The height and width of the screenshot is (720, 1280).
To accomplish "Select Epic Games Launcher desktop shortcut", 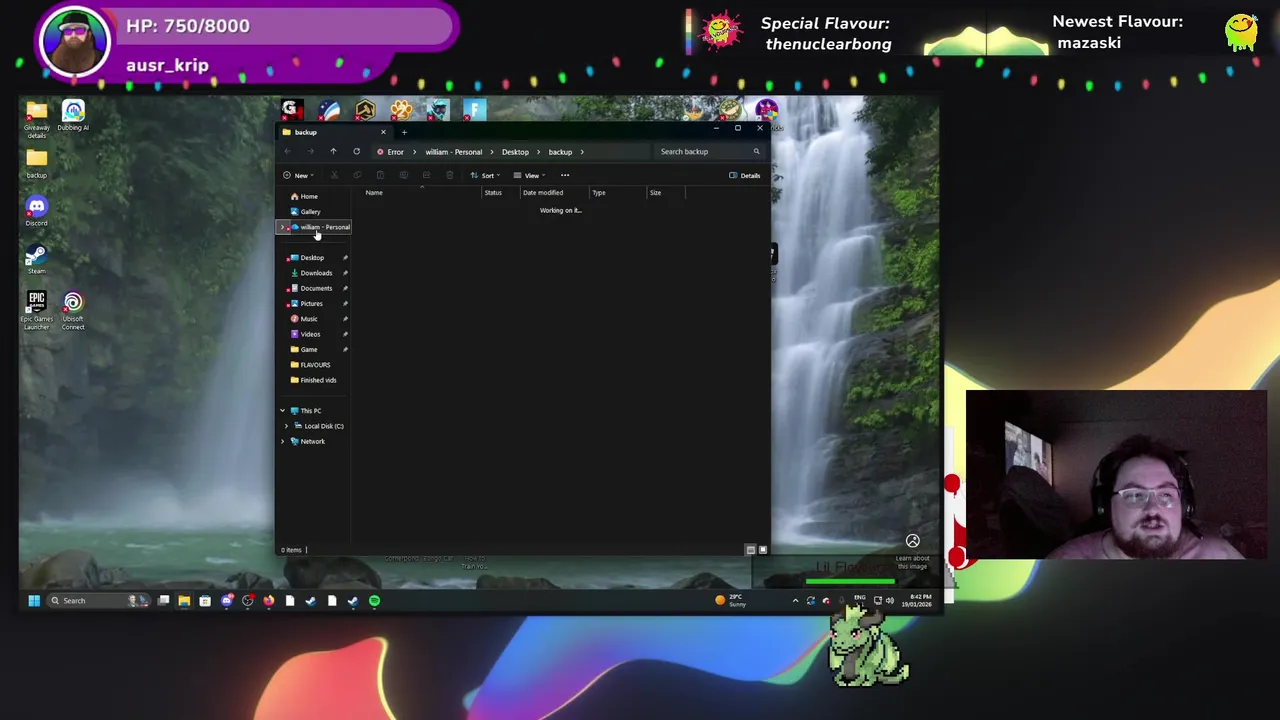I will pos(36,311).
